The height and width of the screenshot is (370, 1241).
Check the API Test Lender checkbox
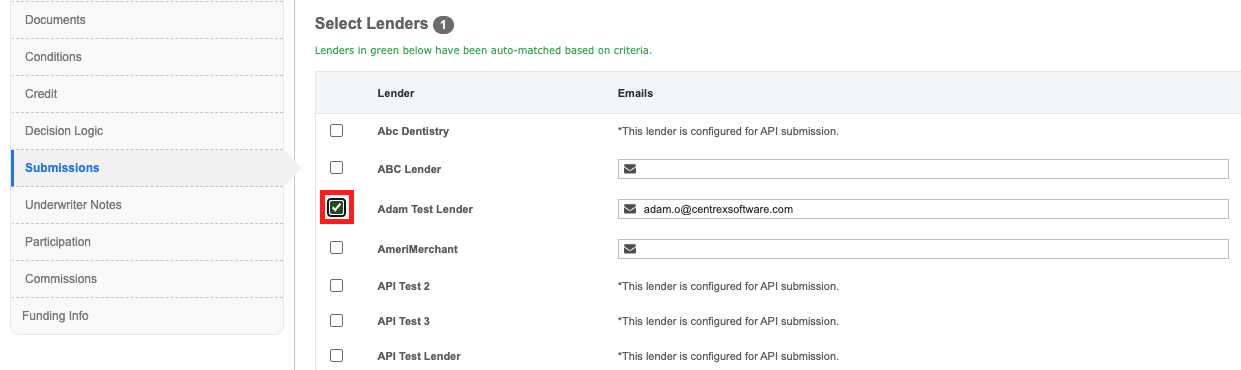click(336, 355)
